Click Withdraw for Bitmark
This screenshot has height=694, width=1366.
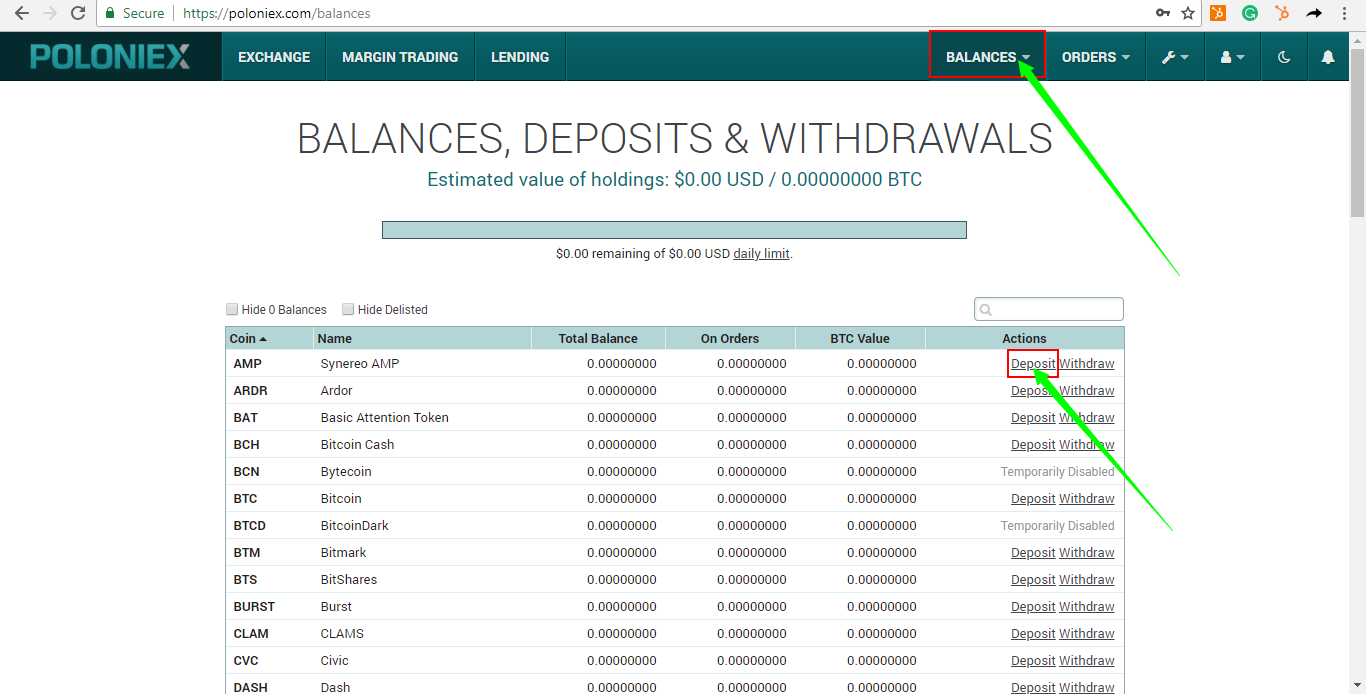coord(1087,553)
